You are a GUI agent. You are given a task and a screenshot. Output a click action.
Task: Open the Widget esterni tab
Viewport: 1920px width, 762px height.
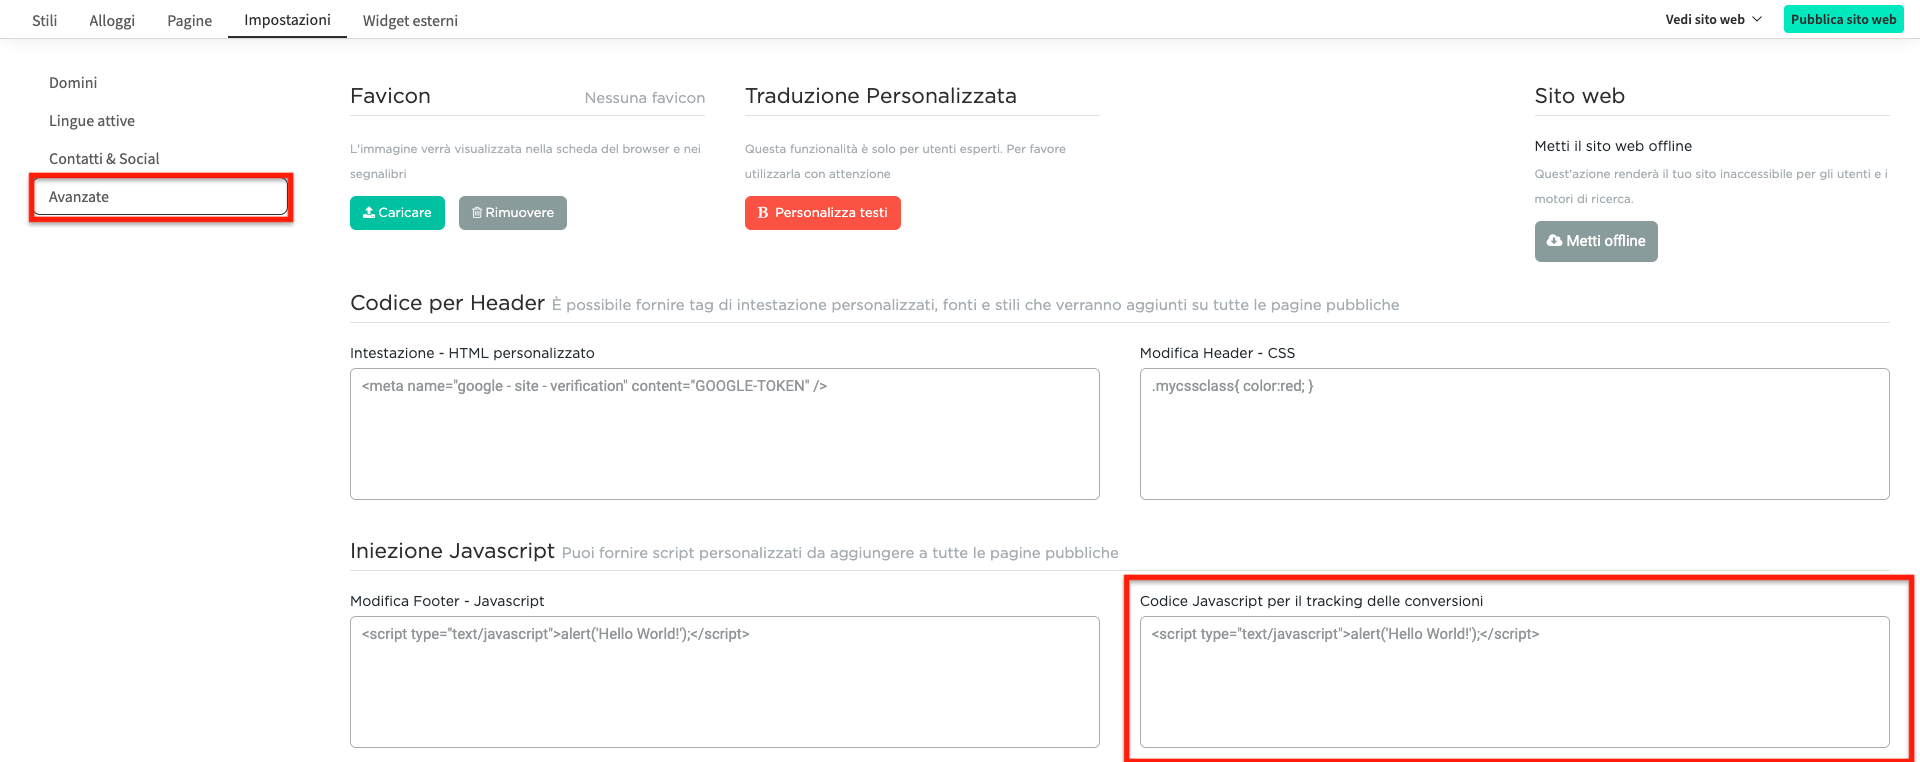click(410, 20)
